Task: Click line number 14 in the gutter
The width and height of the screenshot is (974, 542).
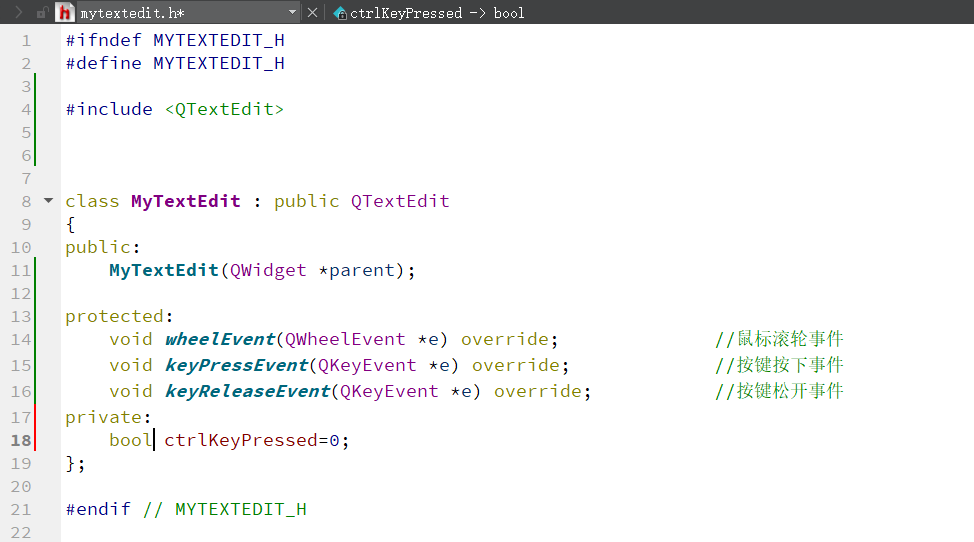Action: (x=20, y=340)
